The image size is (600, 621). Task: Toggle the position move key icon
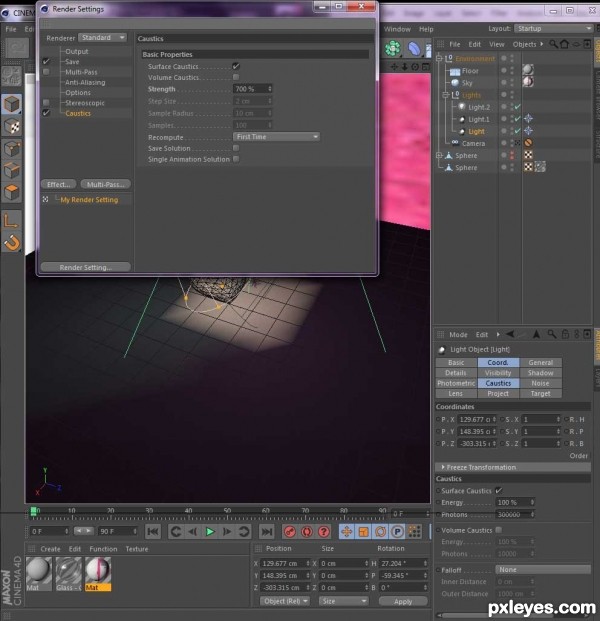(x=347, y=531)
